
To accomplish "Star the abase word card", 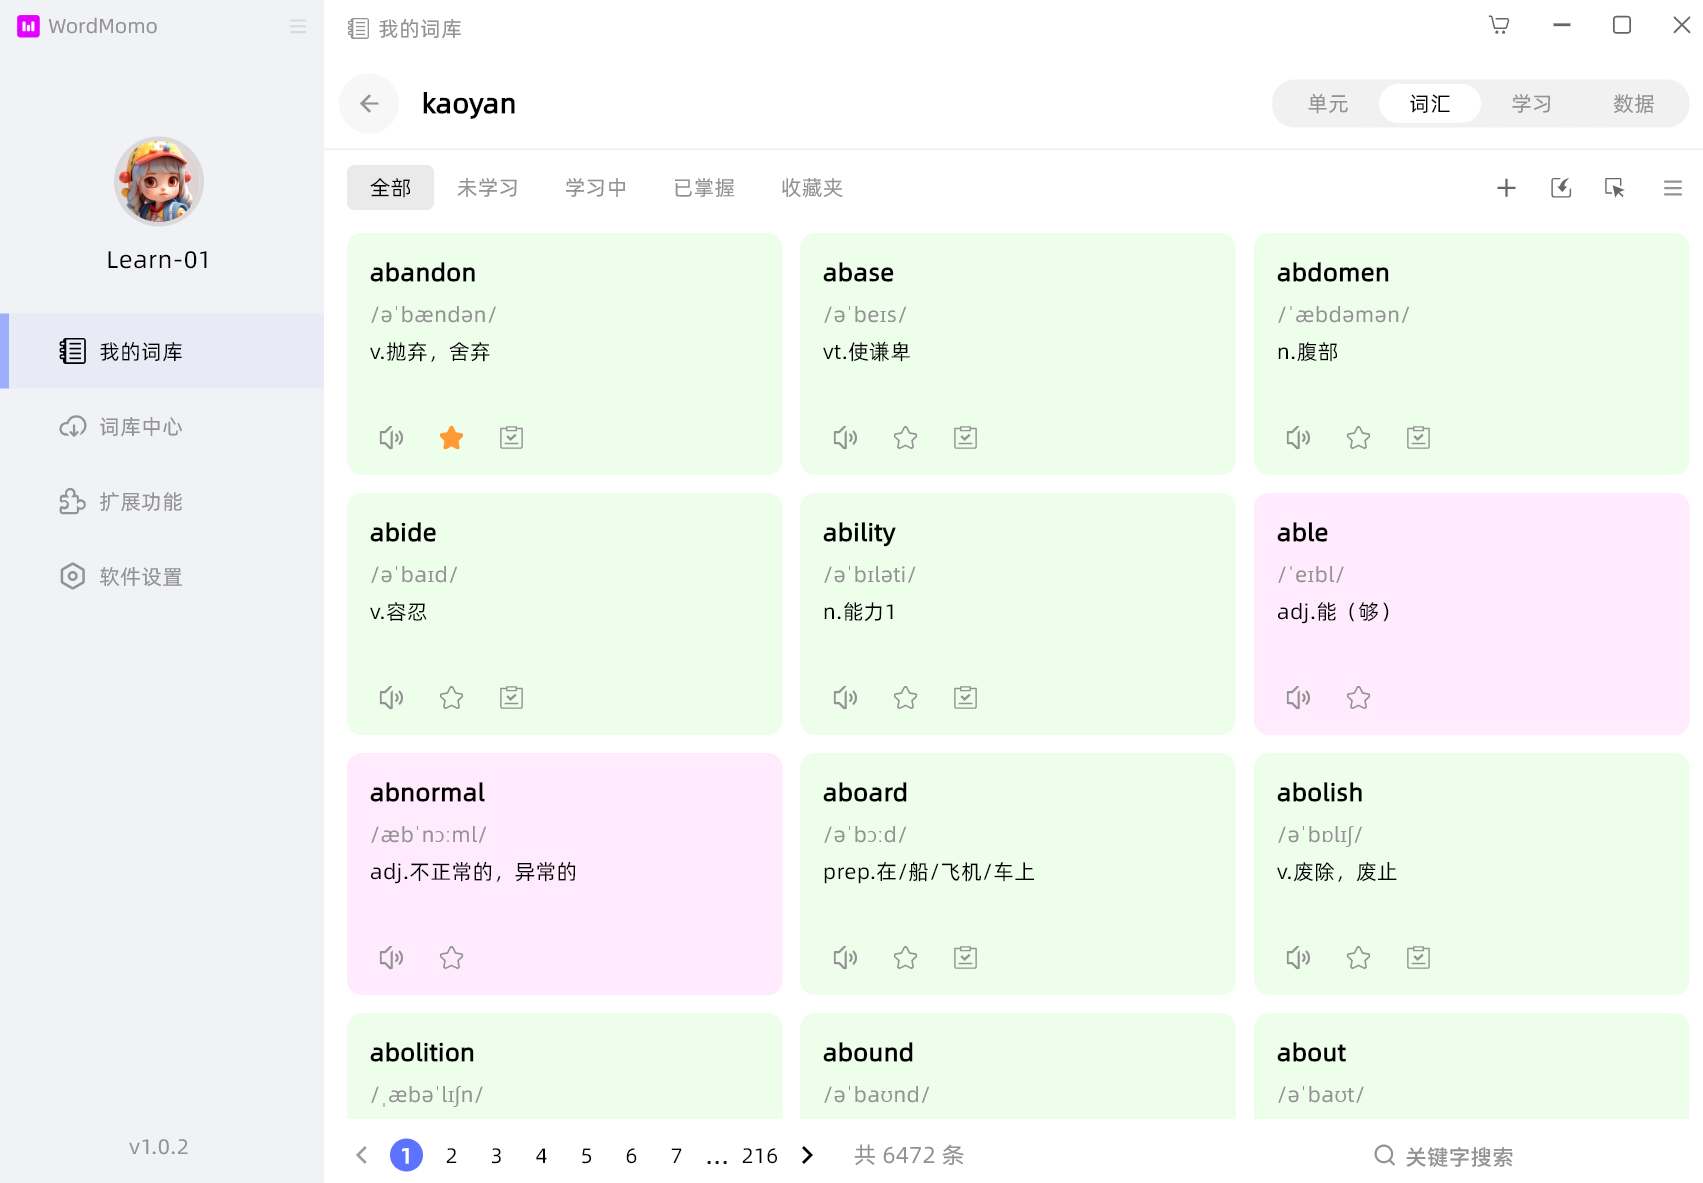I will (905, 438).
